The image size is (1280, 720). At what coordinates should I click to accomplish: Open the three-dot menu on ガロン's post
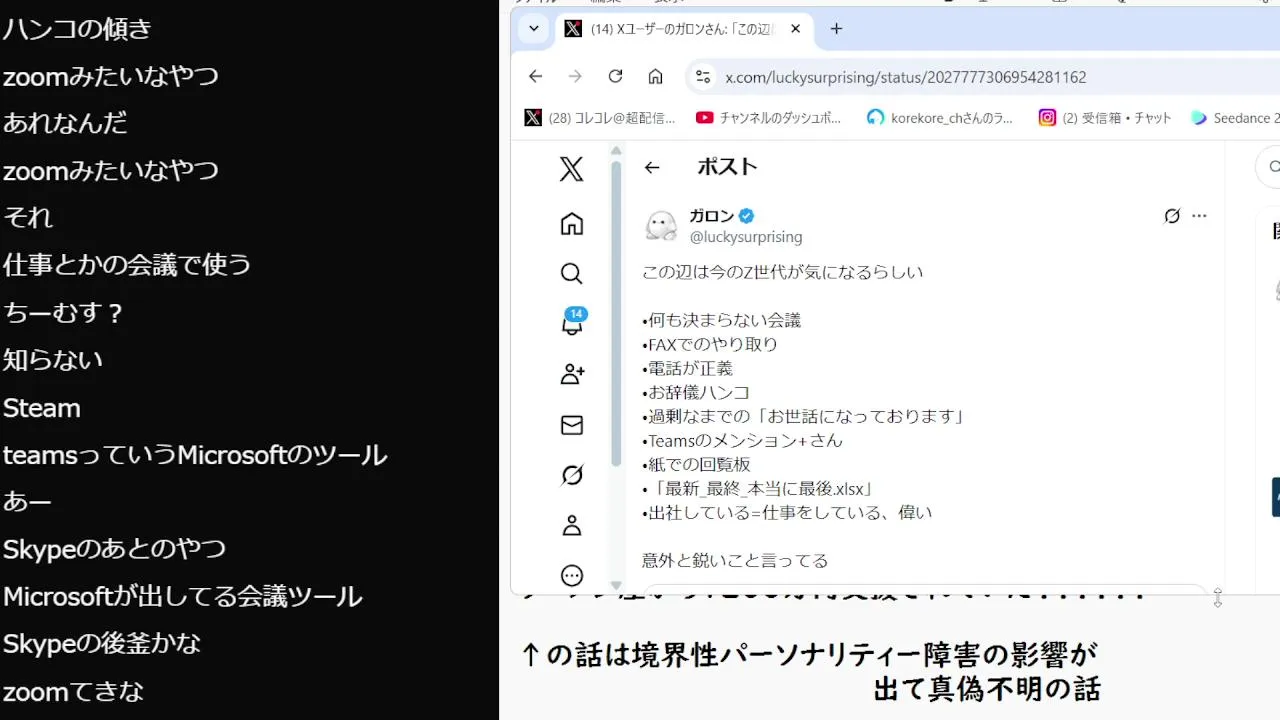[1200, 216]
